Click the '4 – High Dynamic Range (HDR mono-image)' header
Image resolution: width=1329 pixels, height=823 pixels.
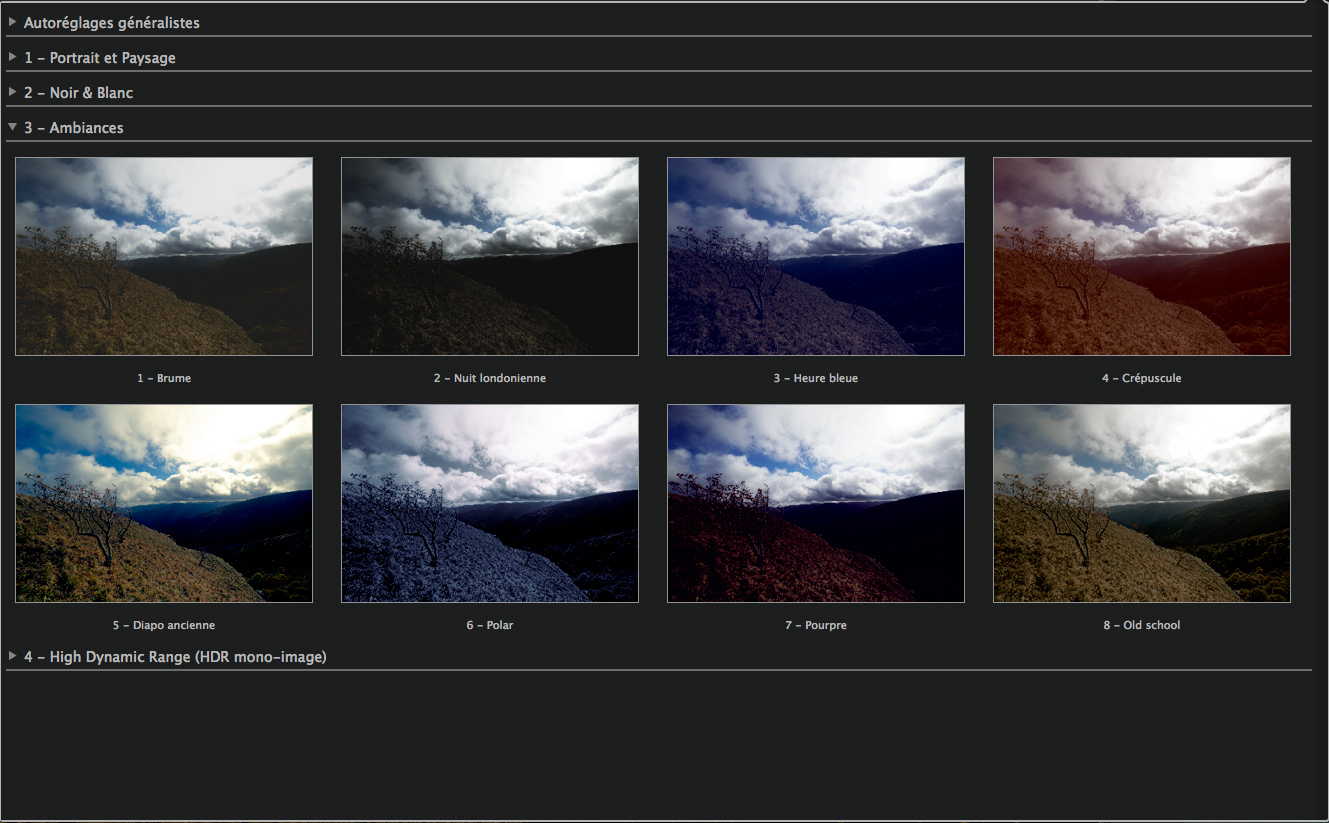click(175, 657)
